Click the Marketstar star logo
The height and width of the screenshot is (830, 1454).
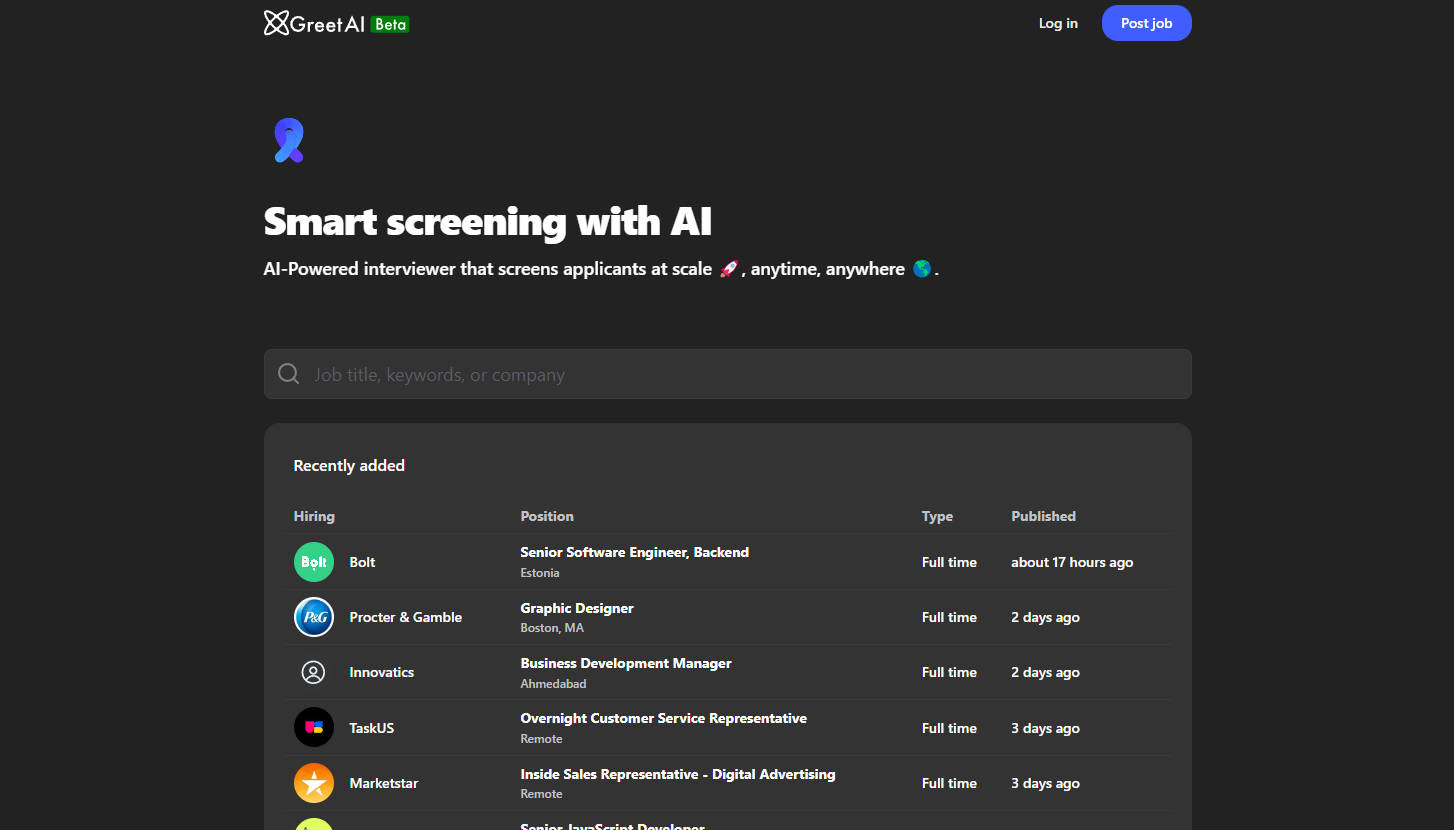coord(314,783)
